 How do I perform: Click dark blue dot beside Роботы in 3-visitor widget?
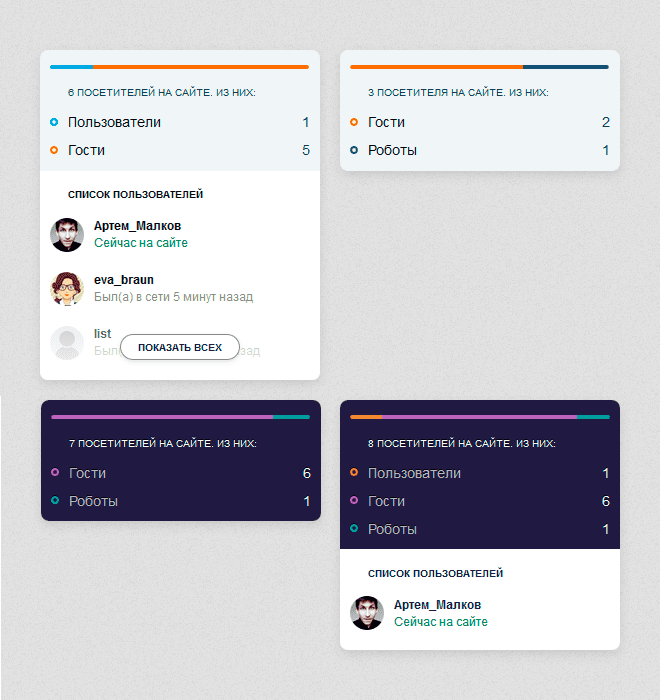(354, 150)
